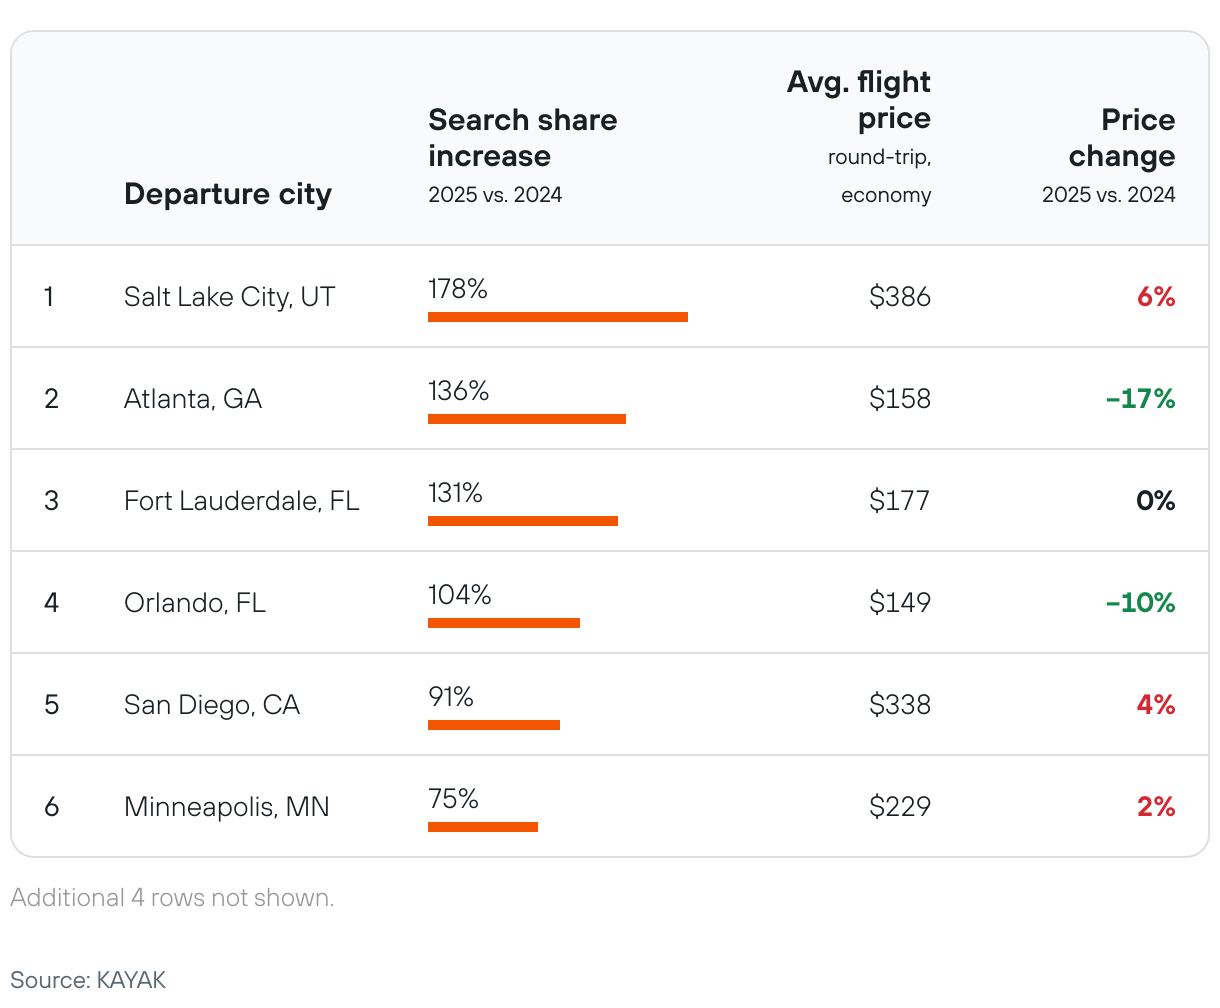Click the red 6% price change

point(1155,297)
